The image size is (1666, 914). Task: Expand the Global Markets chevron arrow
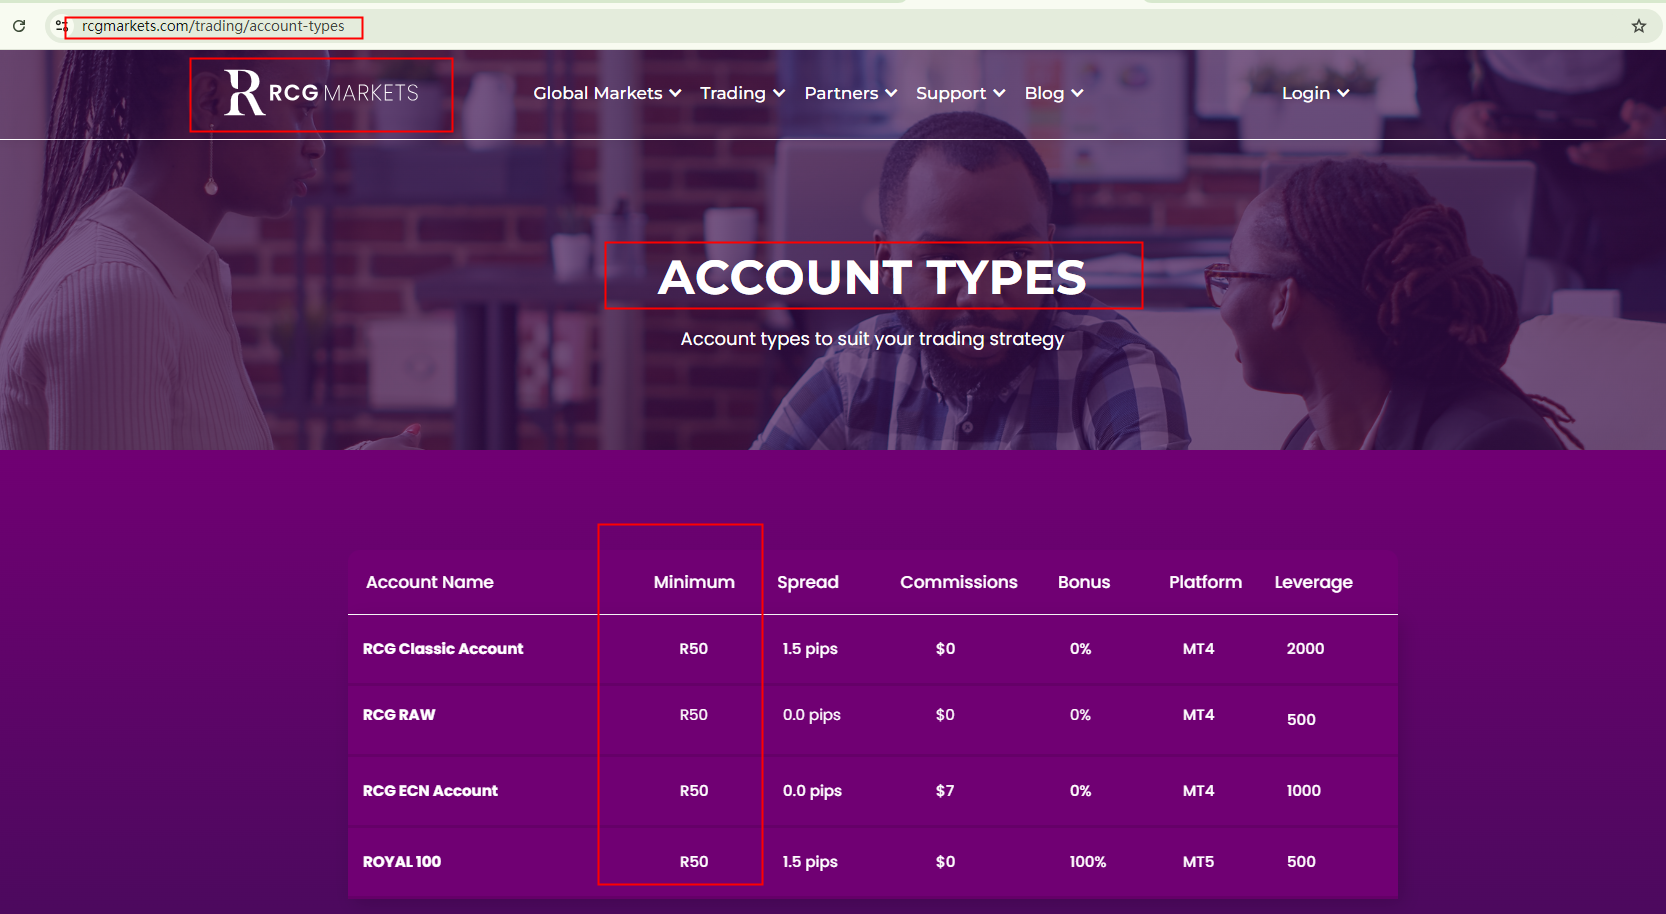click(x=676, y=93)
